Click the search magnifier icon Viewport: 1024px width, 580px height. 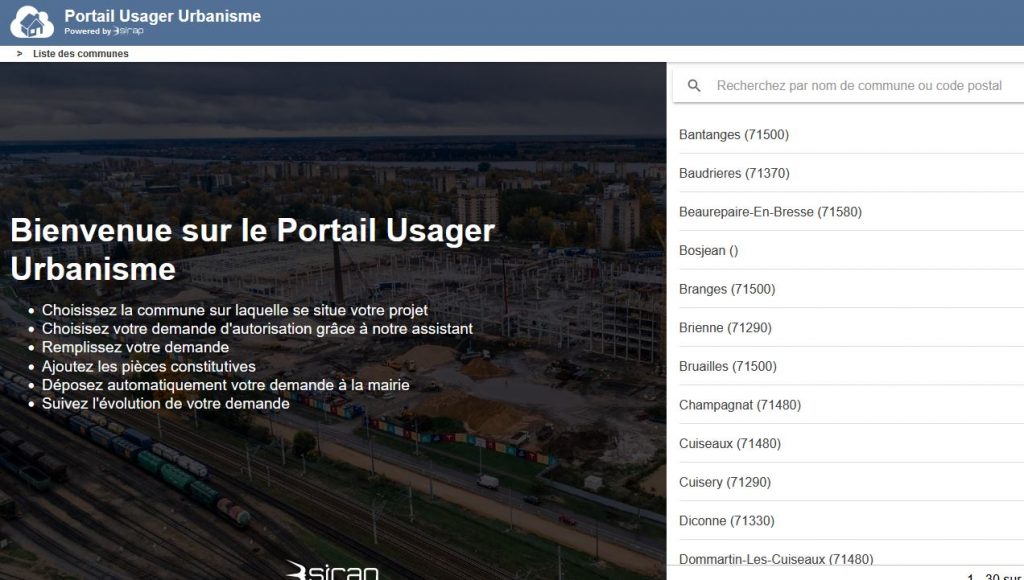tap(694, 86)
